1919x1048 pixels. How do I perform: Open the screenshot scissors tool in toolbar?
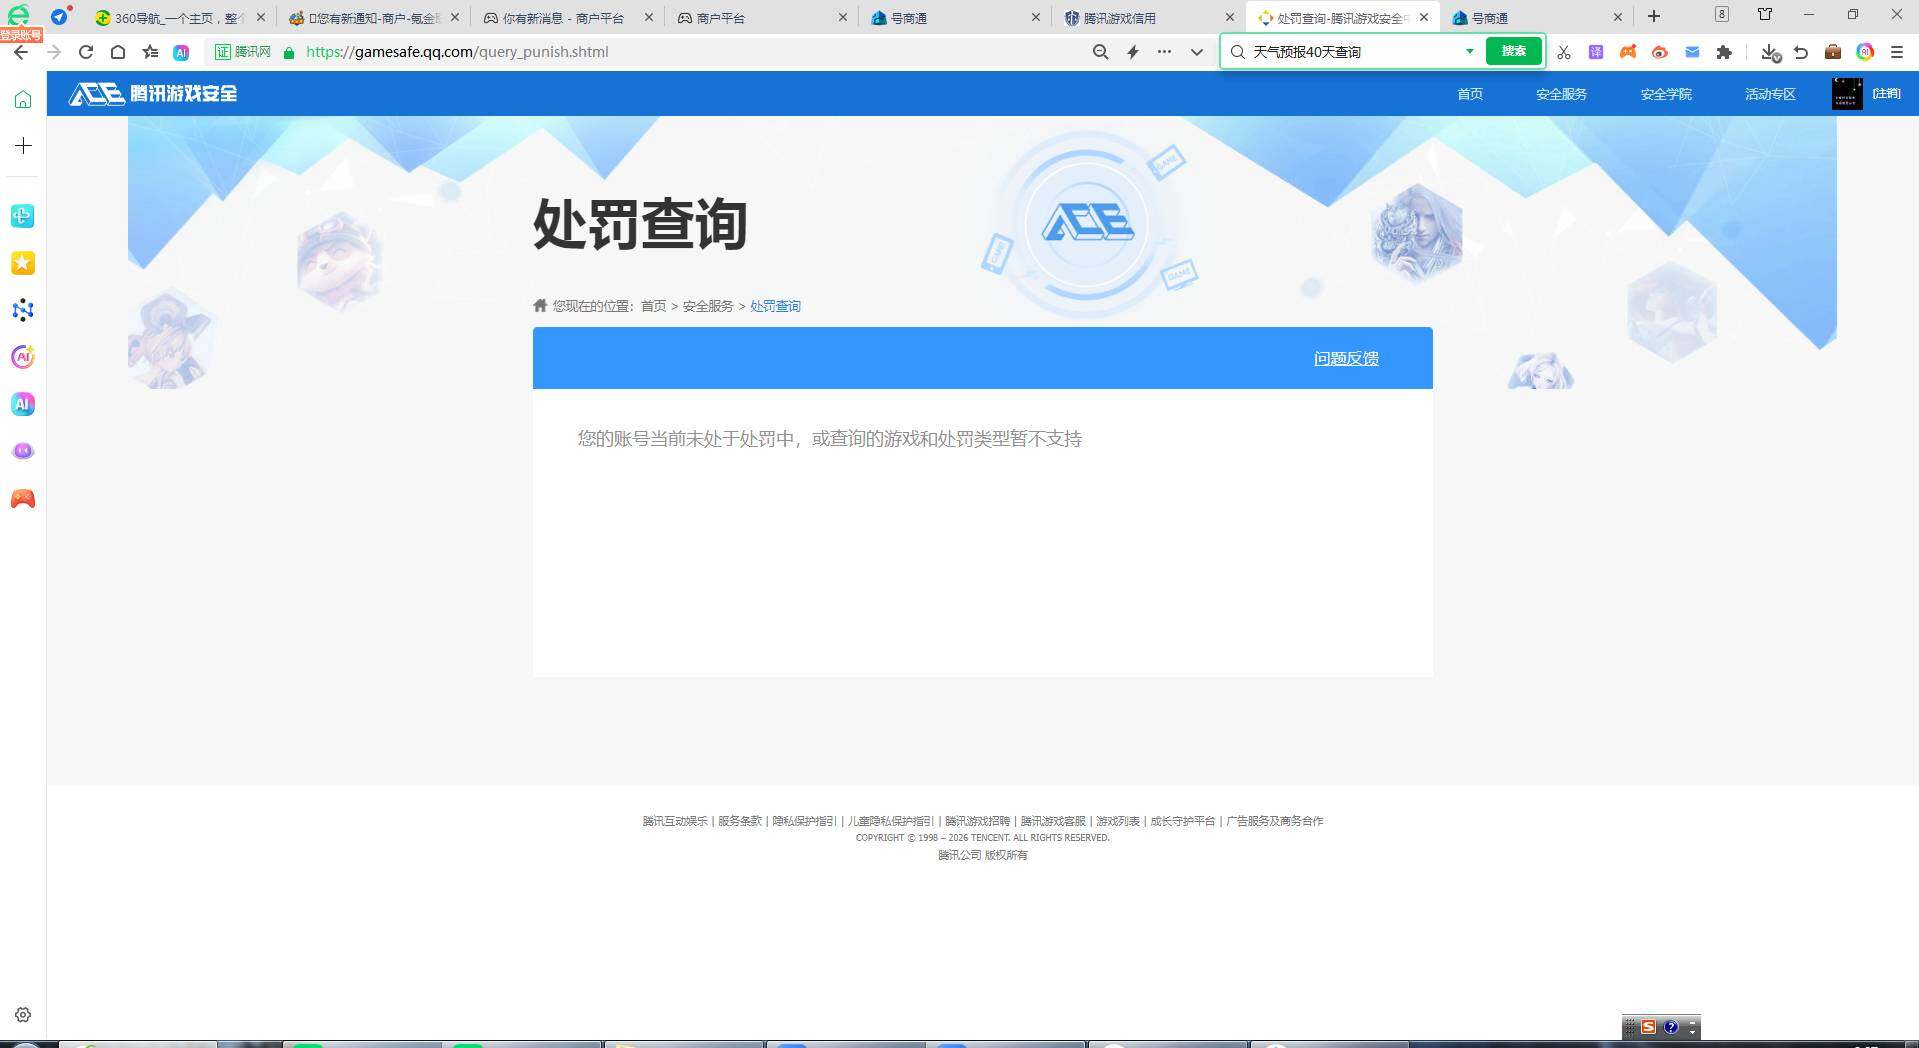pyautogui.click(x=1563, y=51)
